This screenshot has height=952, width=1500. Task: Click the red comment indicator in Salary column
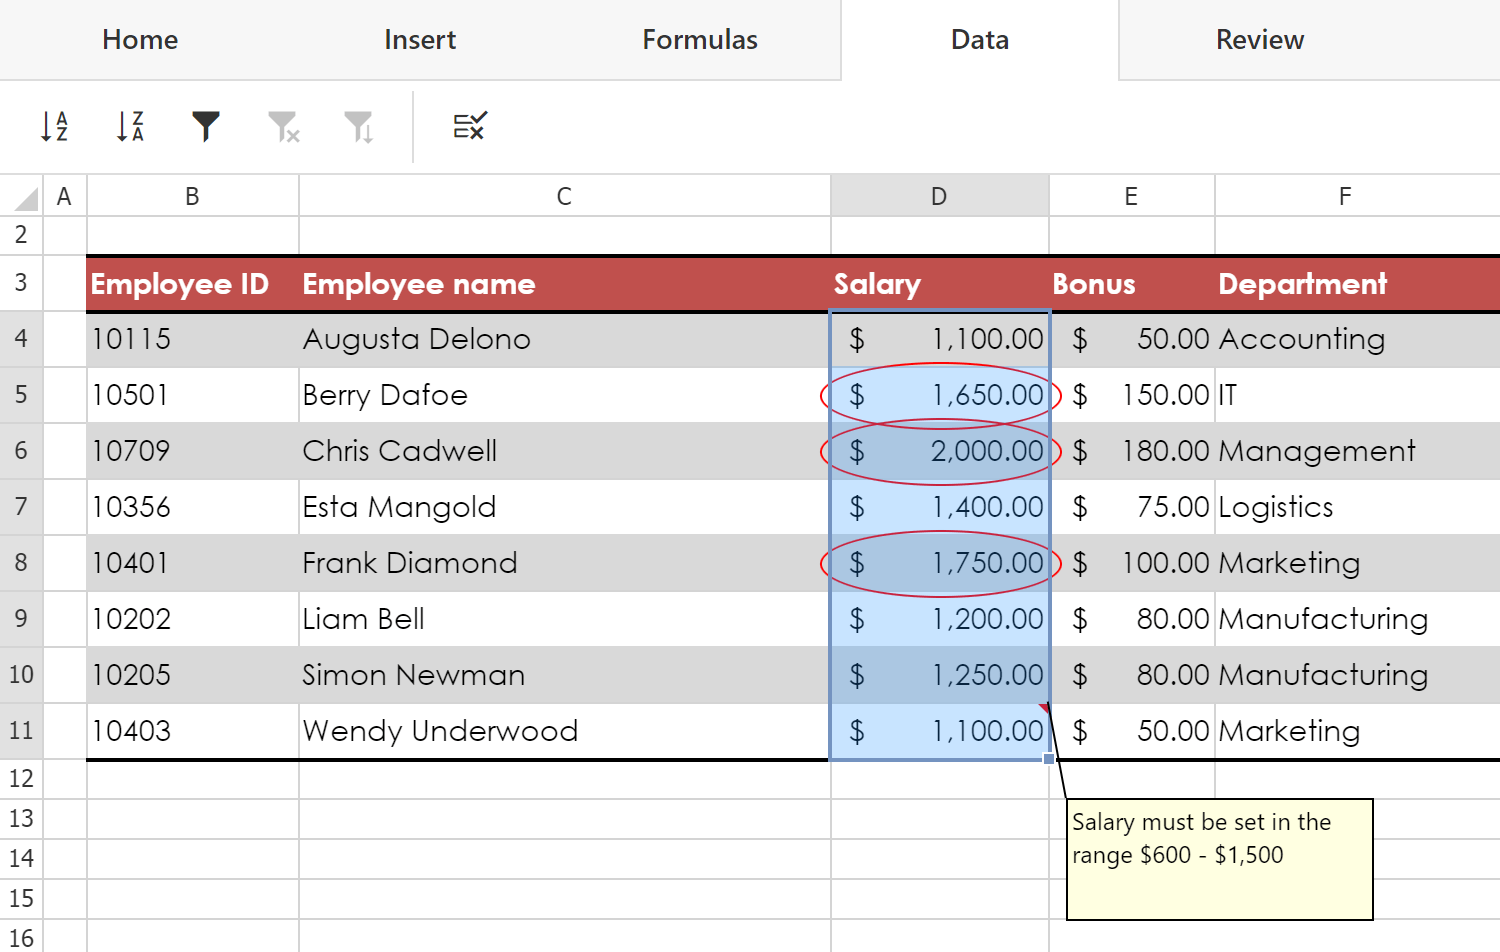point(1044,708)
